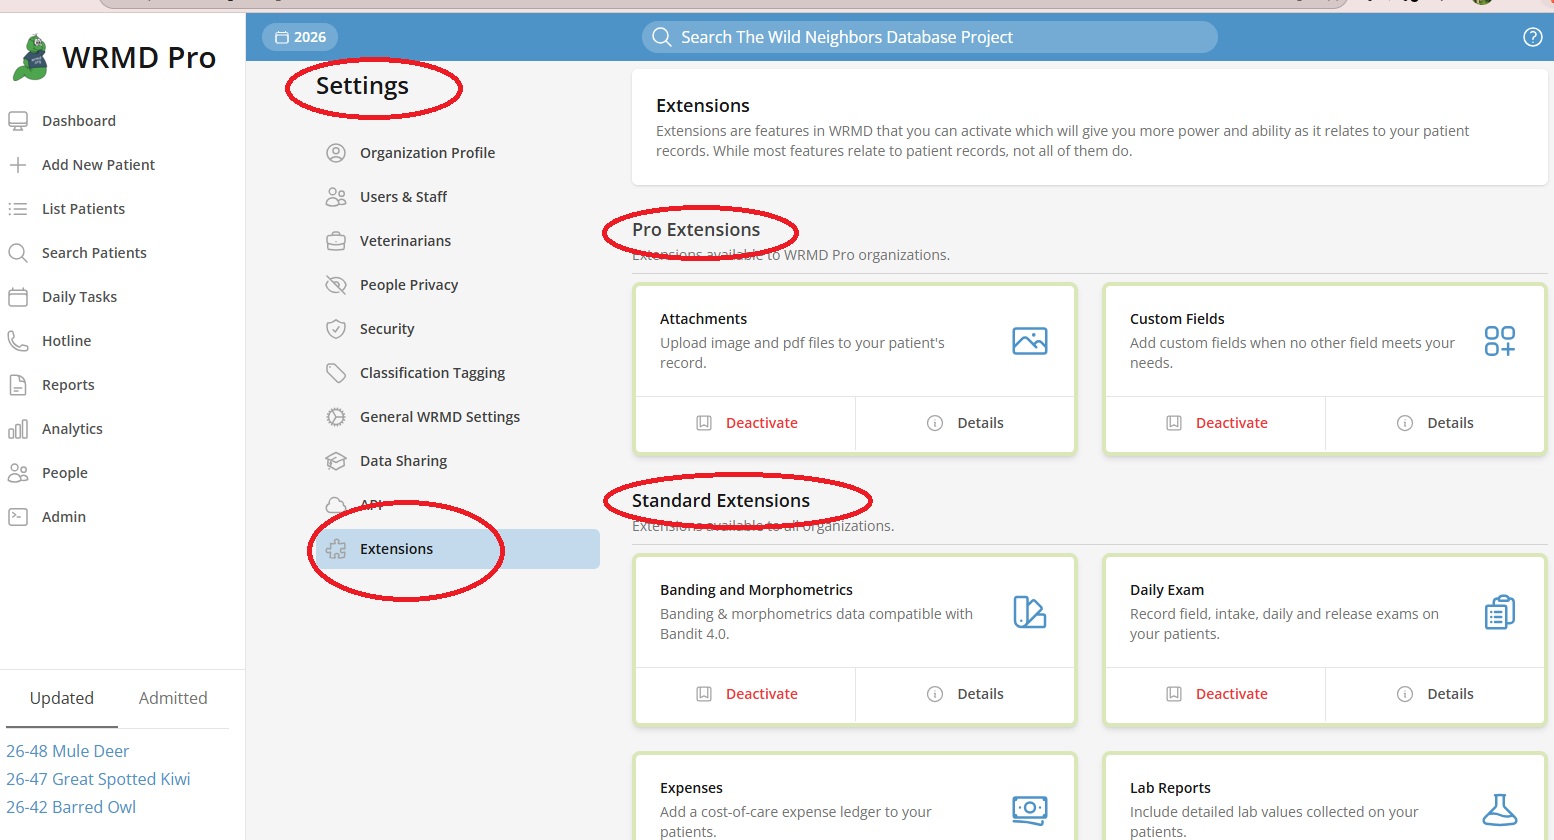Open the List Patients page

pos(83,209)
